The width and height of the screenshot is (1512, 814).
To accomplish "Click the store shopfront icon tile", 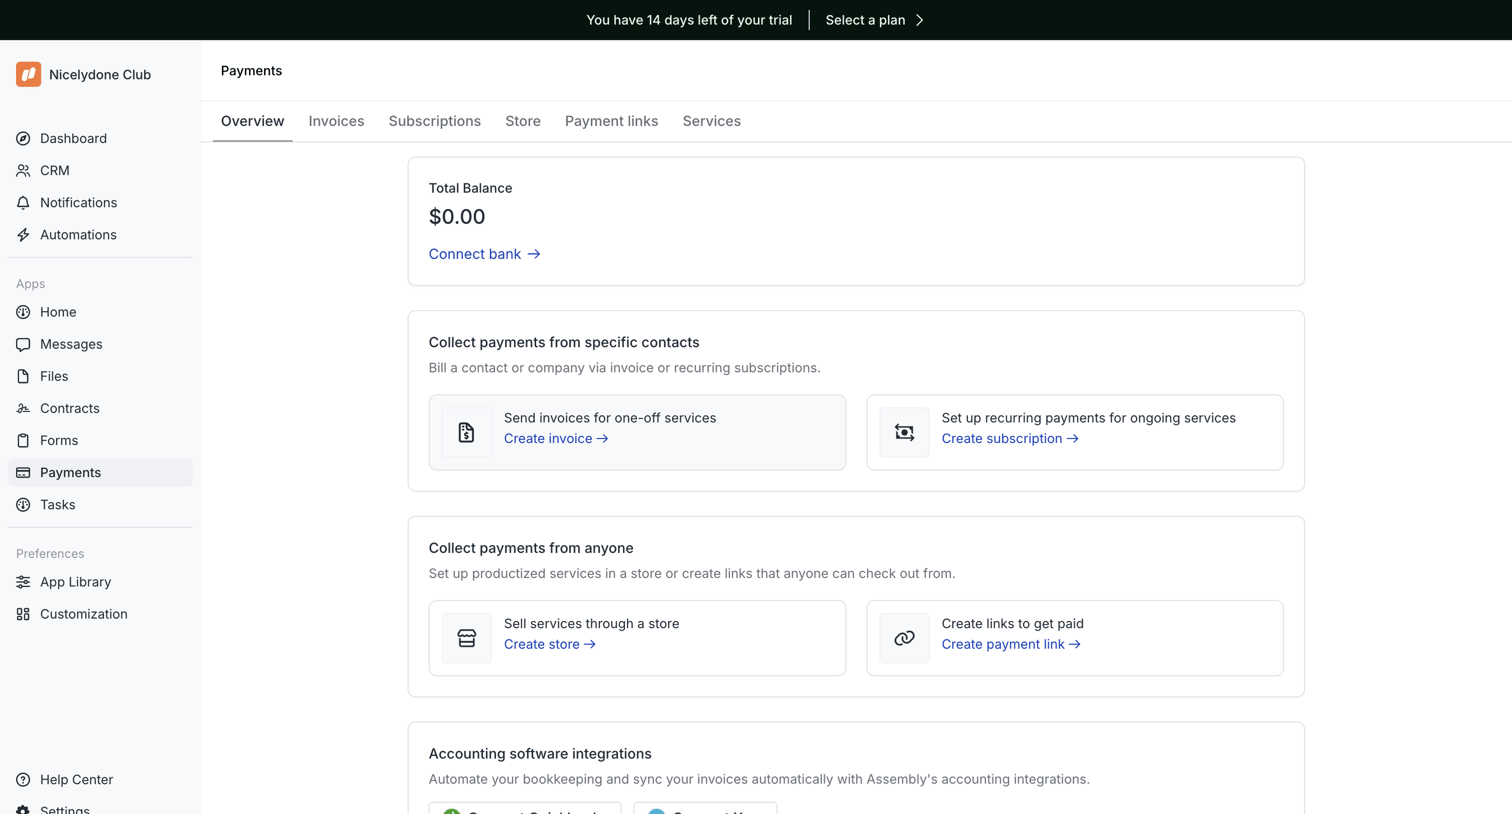I will [x=467, y=638].
